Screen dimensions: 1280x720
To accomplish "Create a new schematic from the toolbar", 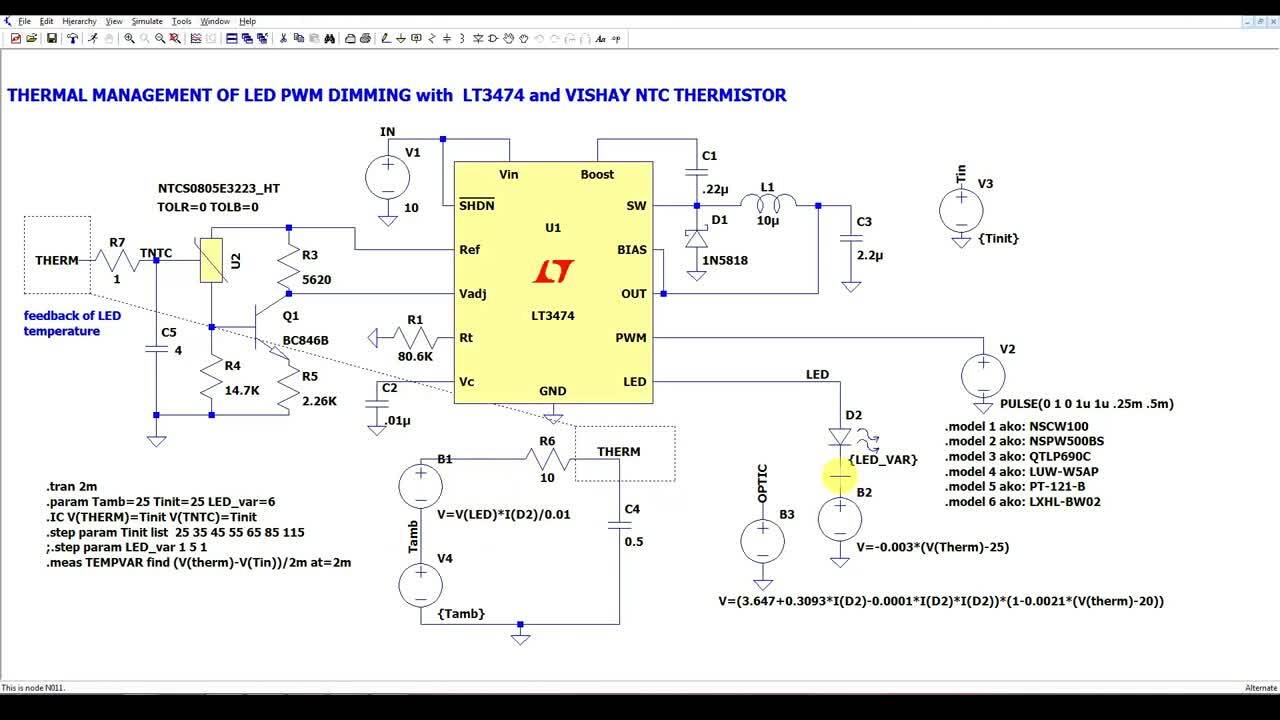I will pyautogui.click(x=15, y=39).
